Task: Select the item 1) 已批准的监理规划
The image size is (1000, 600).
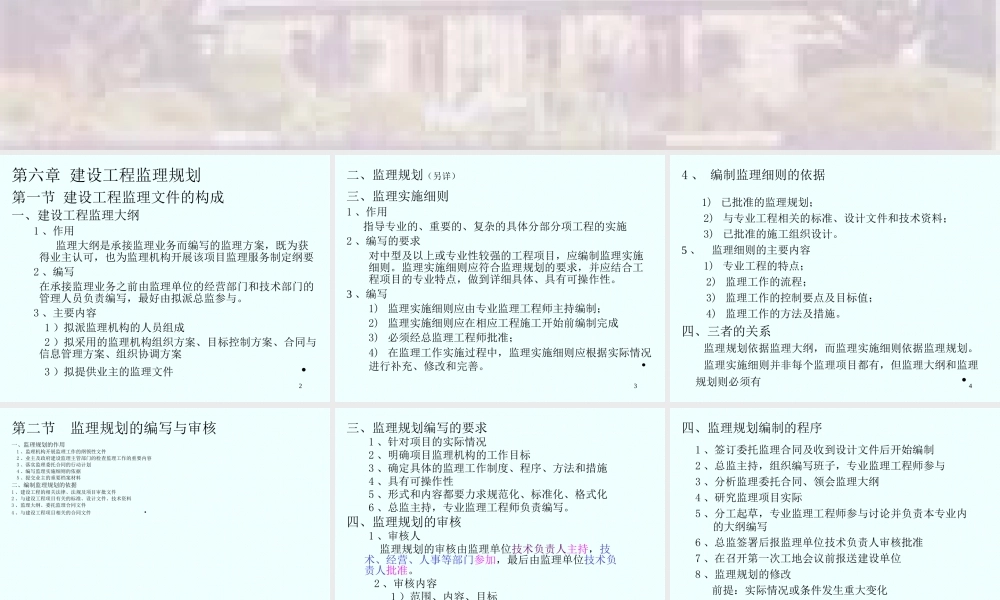Action: [x=758, y=203]
